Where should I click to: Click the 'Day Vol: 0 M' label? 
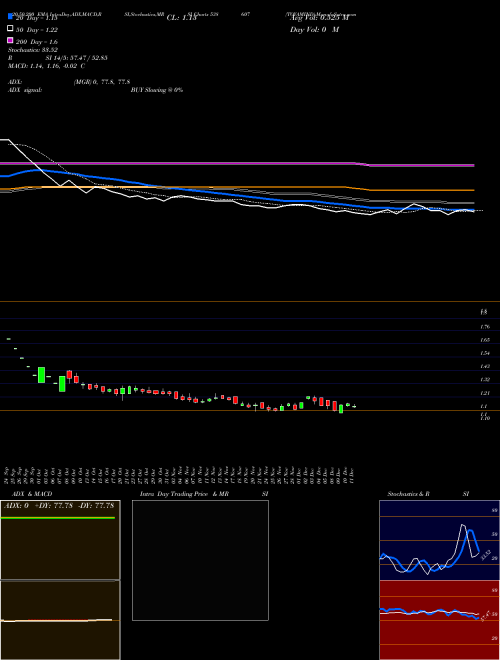point(314,29)
